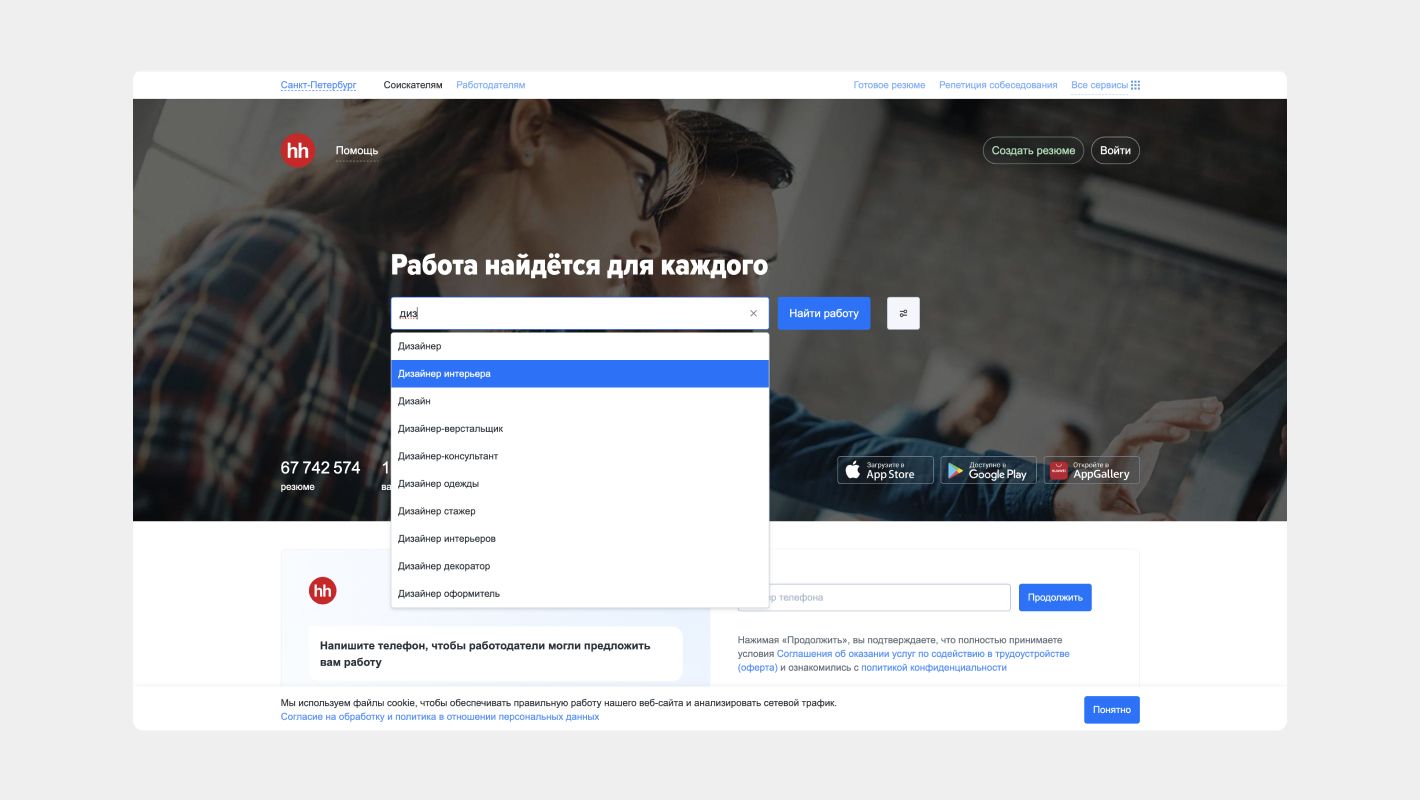Dismiss the cookie notice with Понятно
This screenshot has width=1420, height=800.
click(x=1112, y=709)
